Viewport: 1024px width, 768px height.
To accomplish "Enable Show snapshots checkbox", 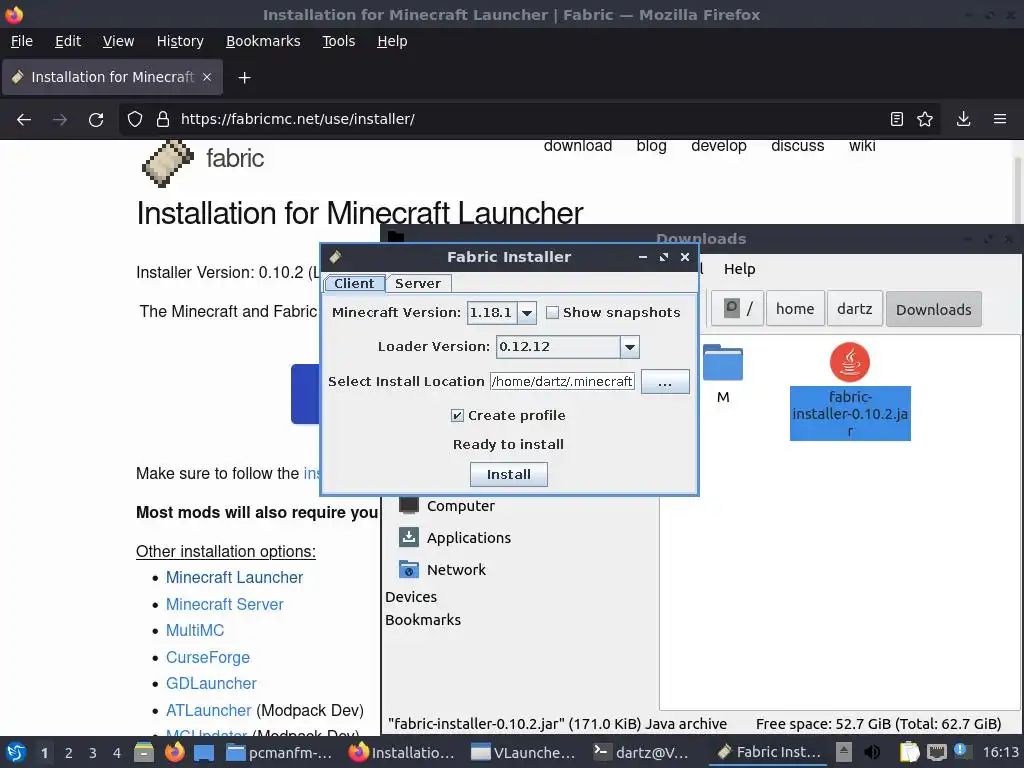I will [552, 313].
